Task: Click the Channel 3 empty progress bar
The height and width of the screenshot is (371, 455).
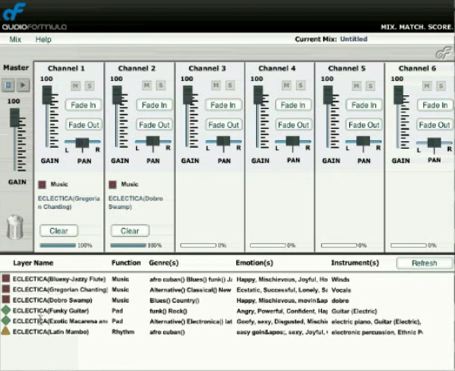Action: [x=198, y=245]
